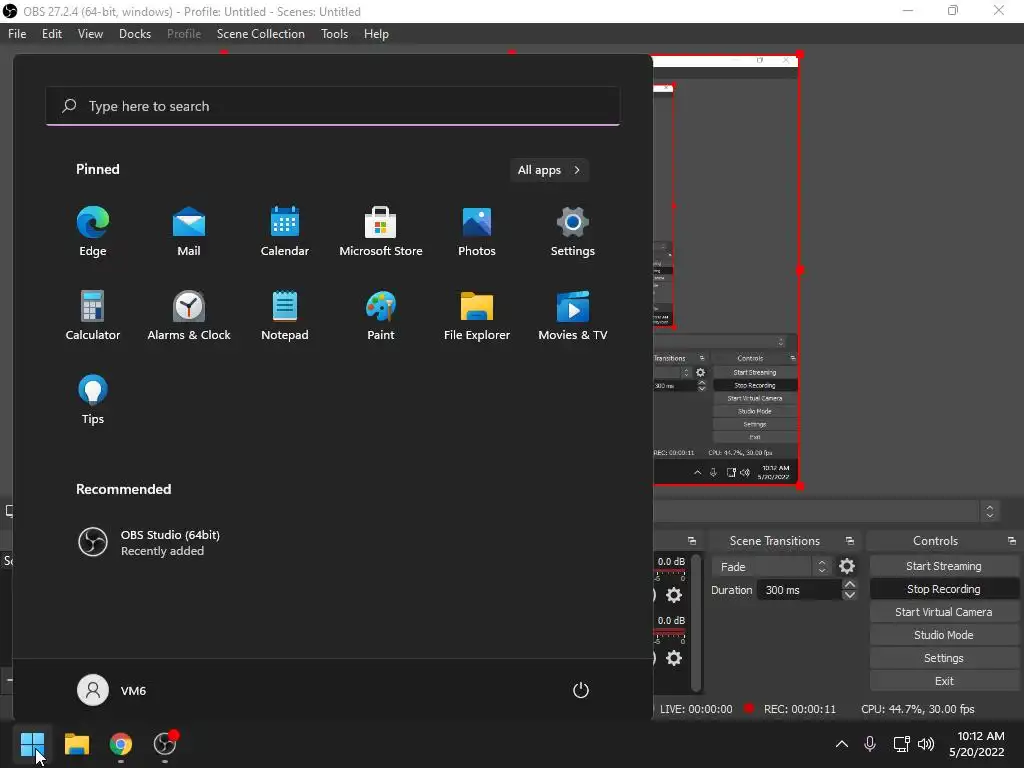The height and width of the screenshot is (768, 1024).
Task: Open the network icon in system tray
Action: [901, 744]
